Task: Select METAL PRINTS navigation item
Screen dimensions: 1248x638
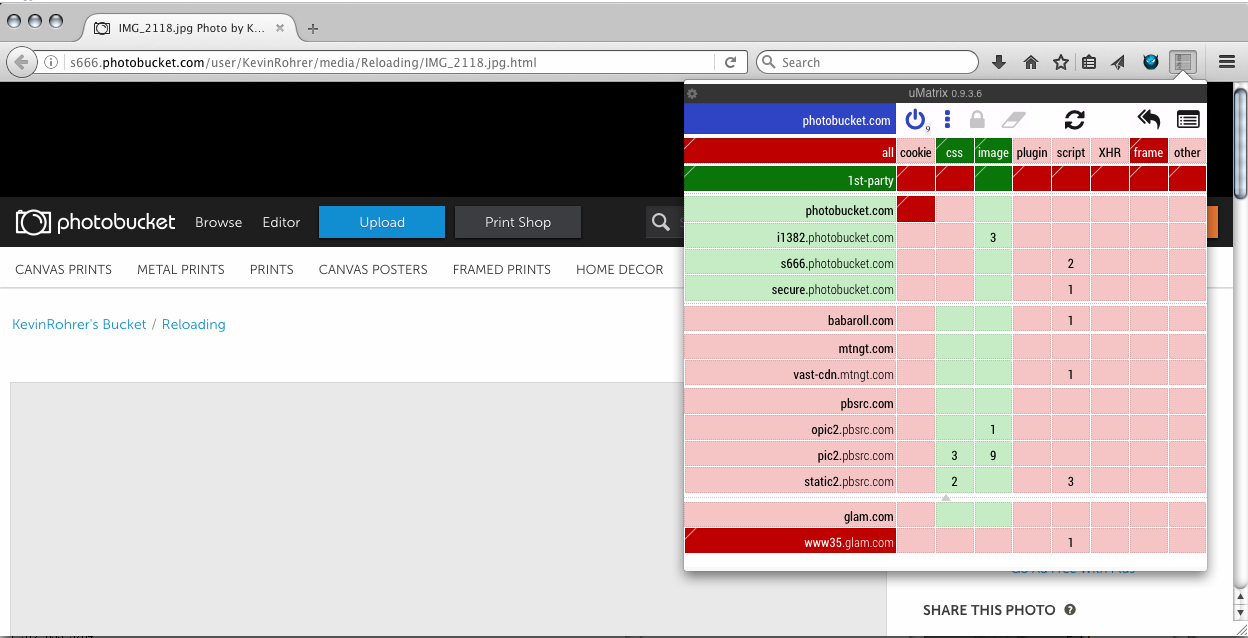Action: point(181,269)
